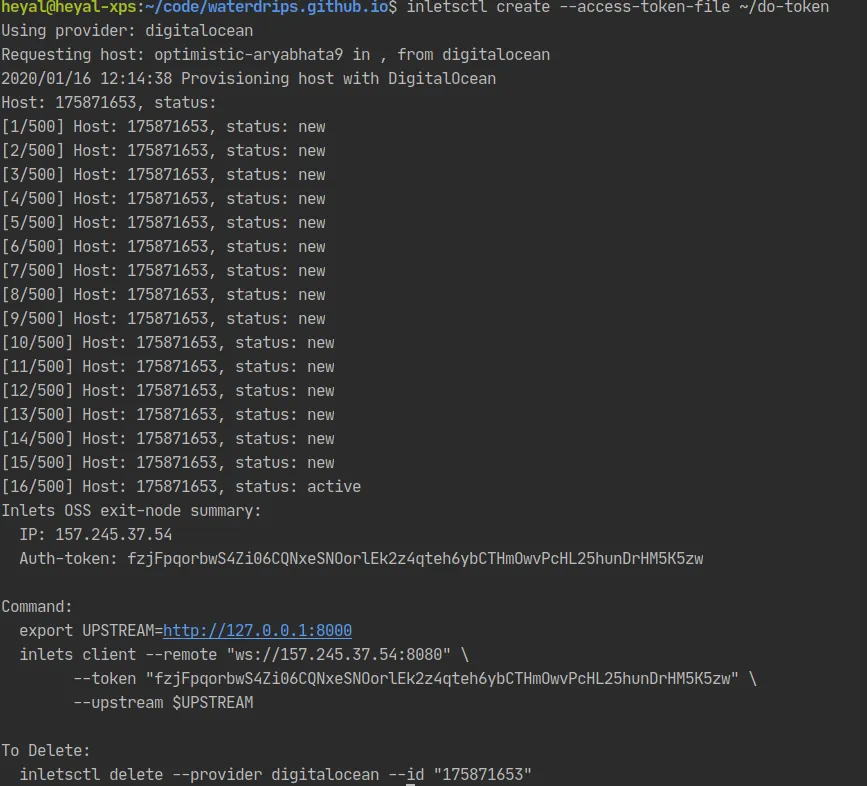Click the [1/500] status new line
Image resolution: width=867 pixels, height=786 pixels.
click(163, 127)
